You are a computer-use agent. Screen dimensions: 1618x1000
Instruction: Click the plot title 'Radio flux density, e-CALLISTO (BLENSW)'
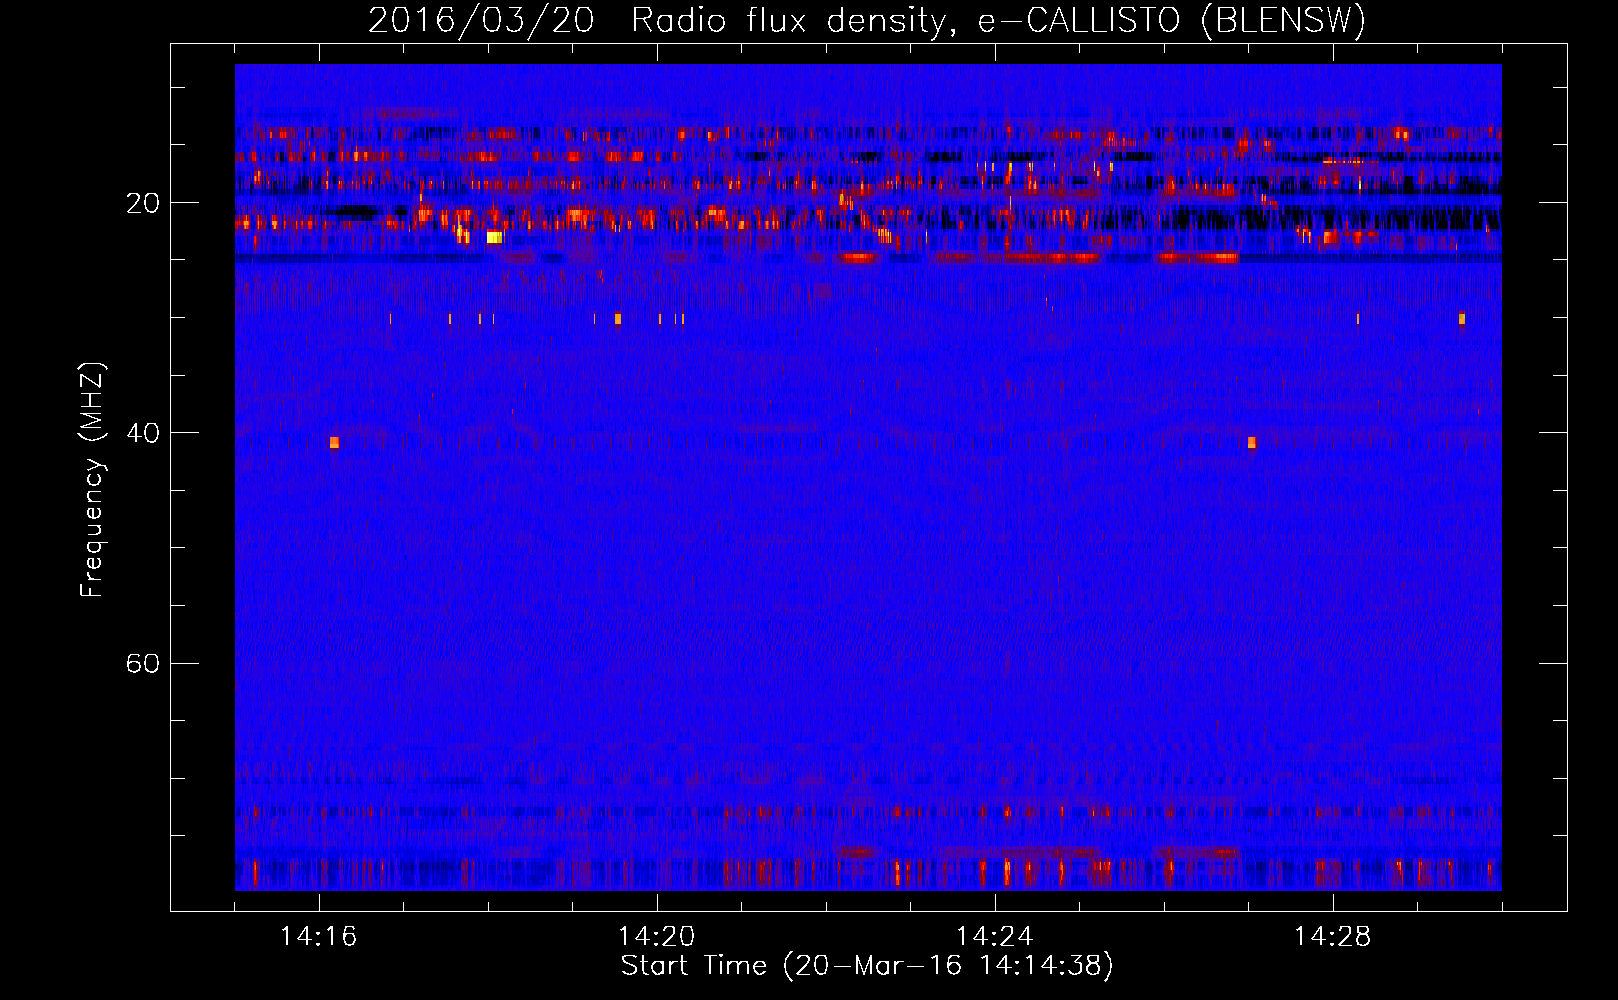[998, 21]
